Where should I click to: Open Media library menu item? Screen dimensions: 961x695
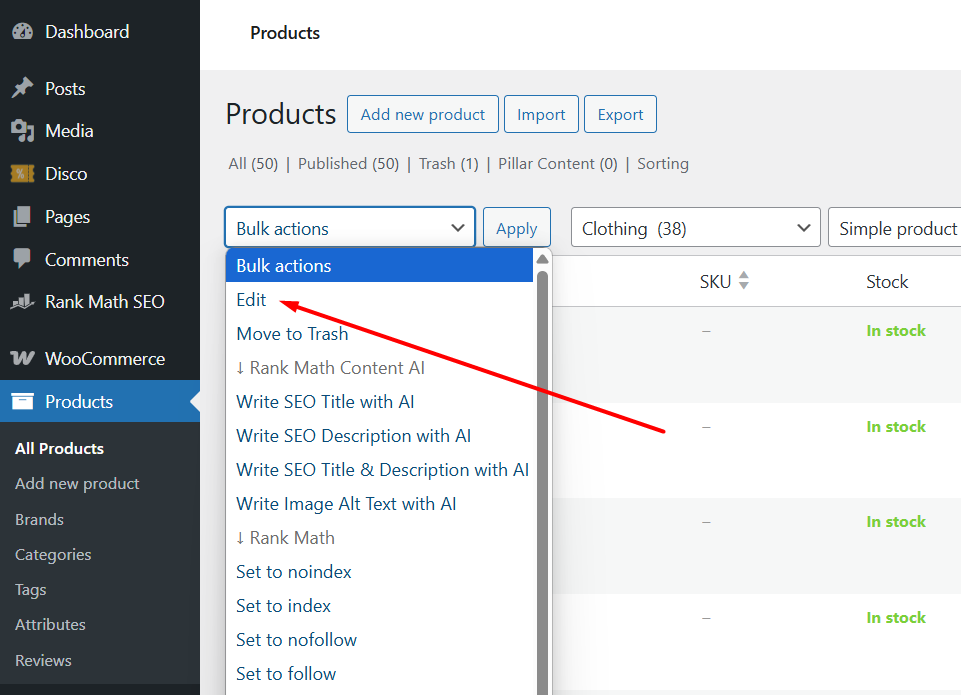69,131
